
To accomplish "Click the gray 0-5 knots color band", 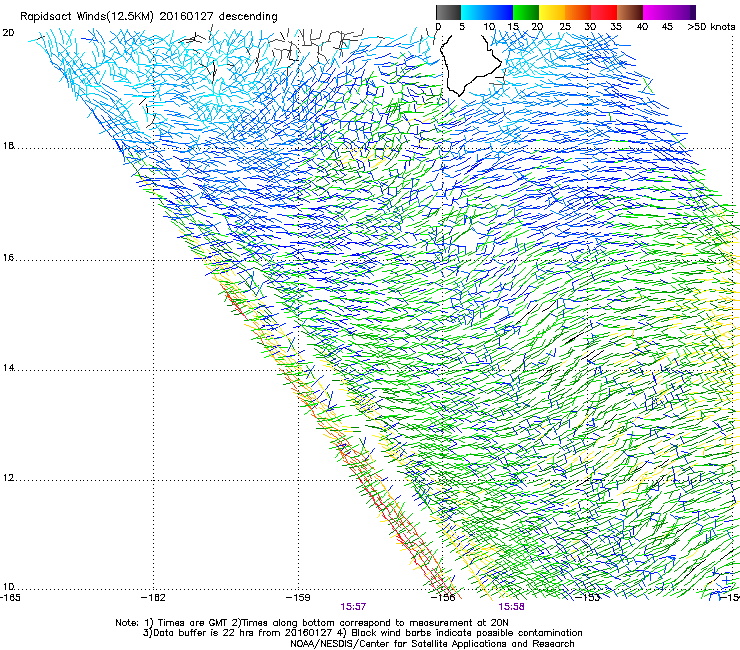I will coord(448,12).
